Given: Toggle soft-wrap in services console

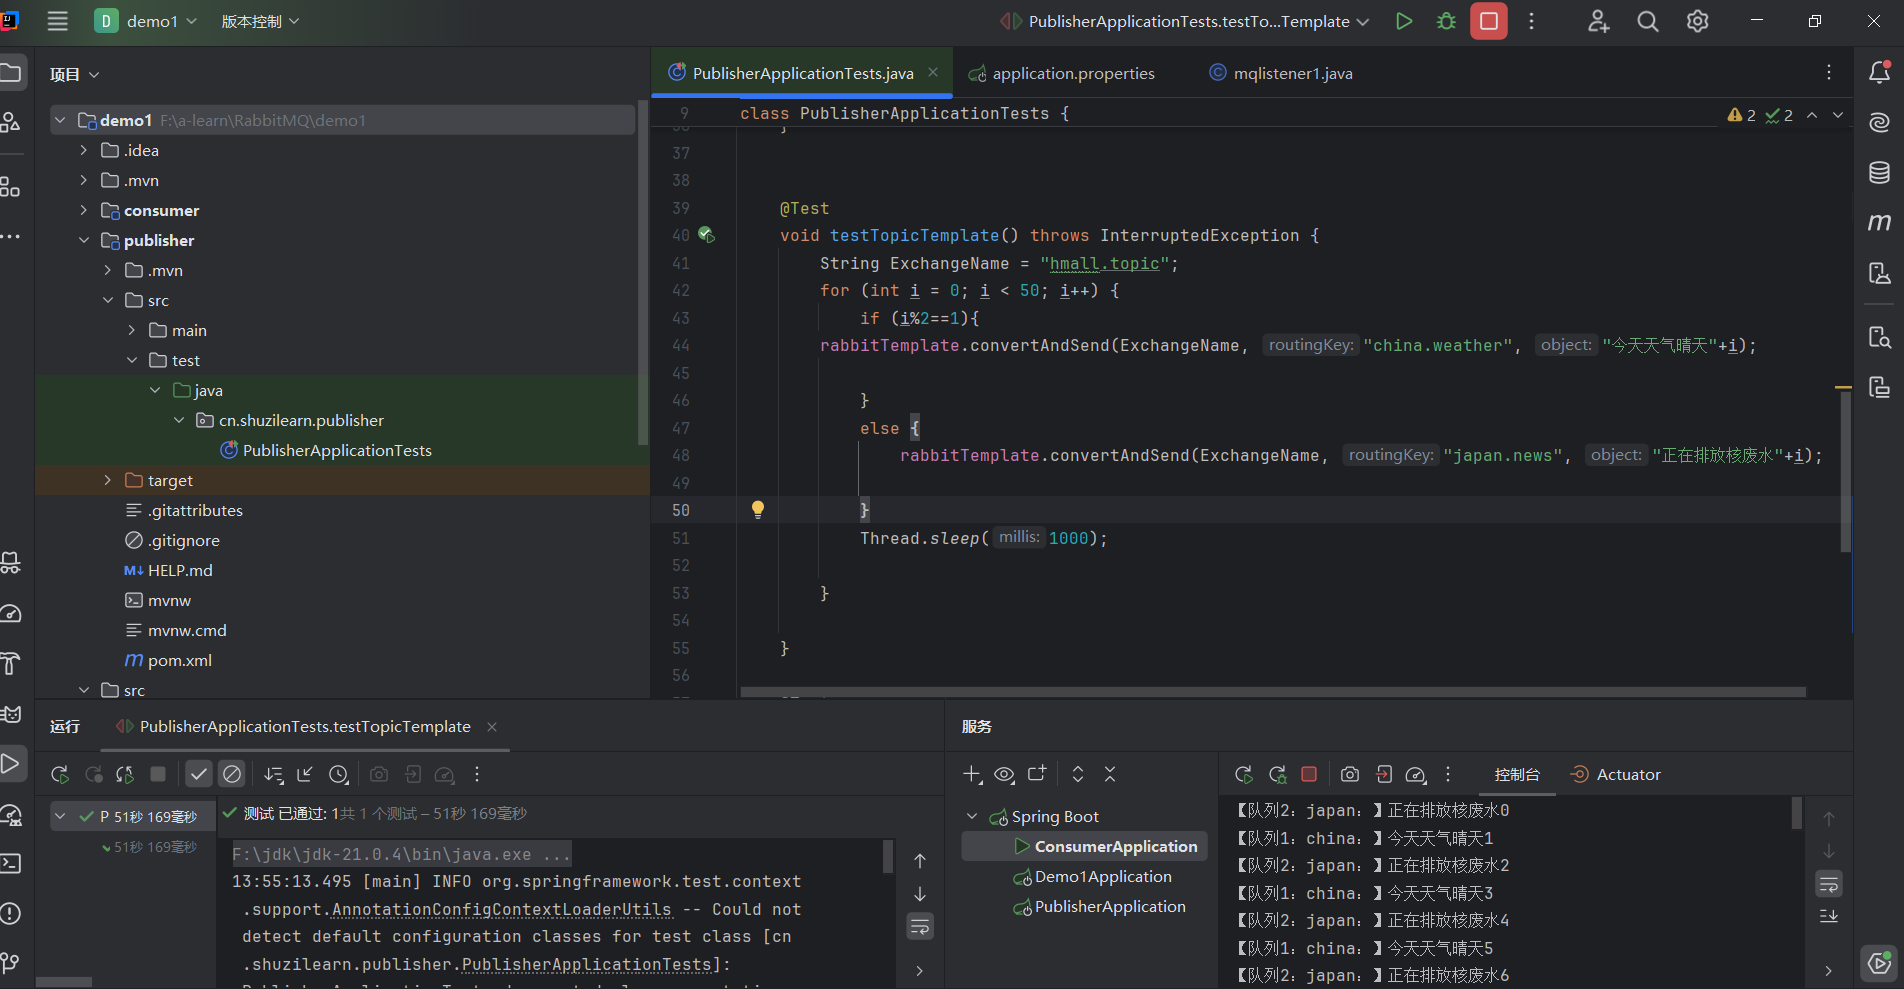Looking at the screenshot, I should pos(1828,884).
